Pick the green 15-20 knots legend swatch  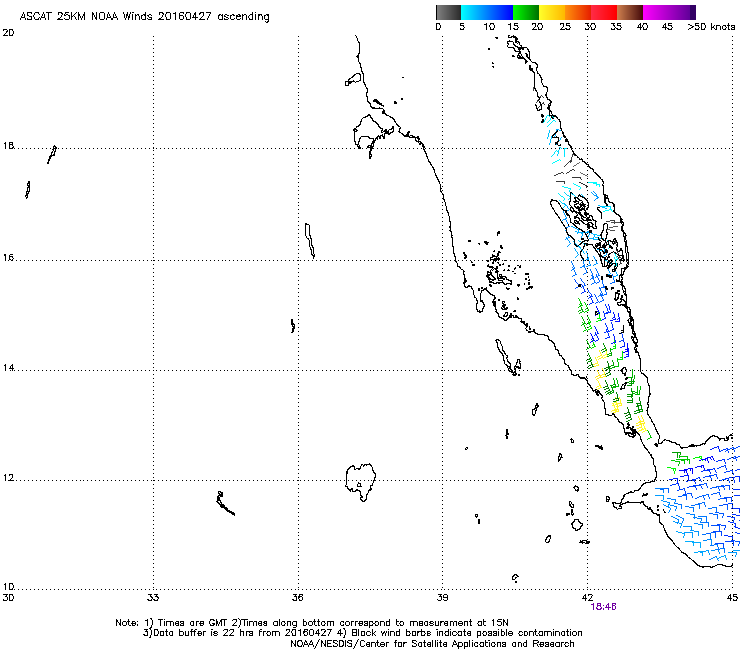click(526, 12)
